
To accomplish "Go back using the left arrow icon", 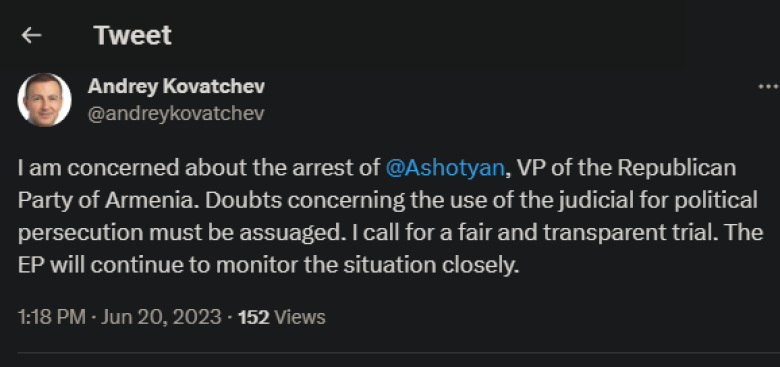I will [x=31, y=35].
